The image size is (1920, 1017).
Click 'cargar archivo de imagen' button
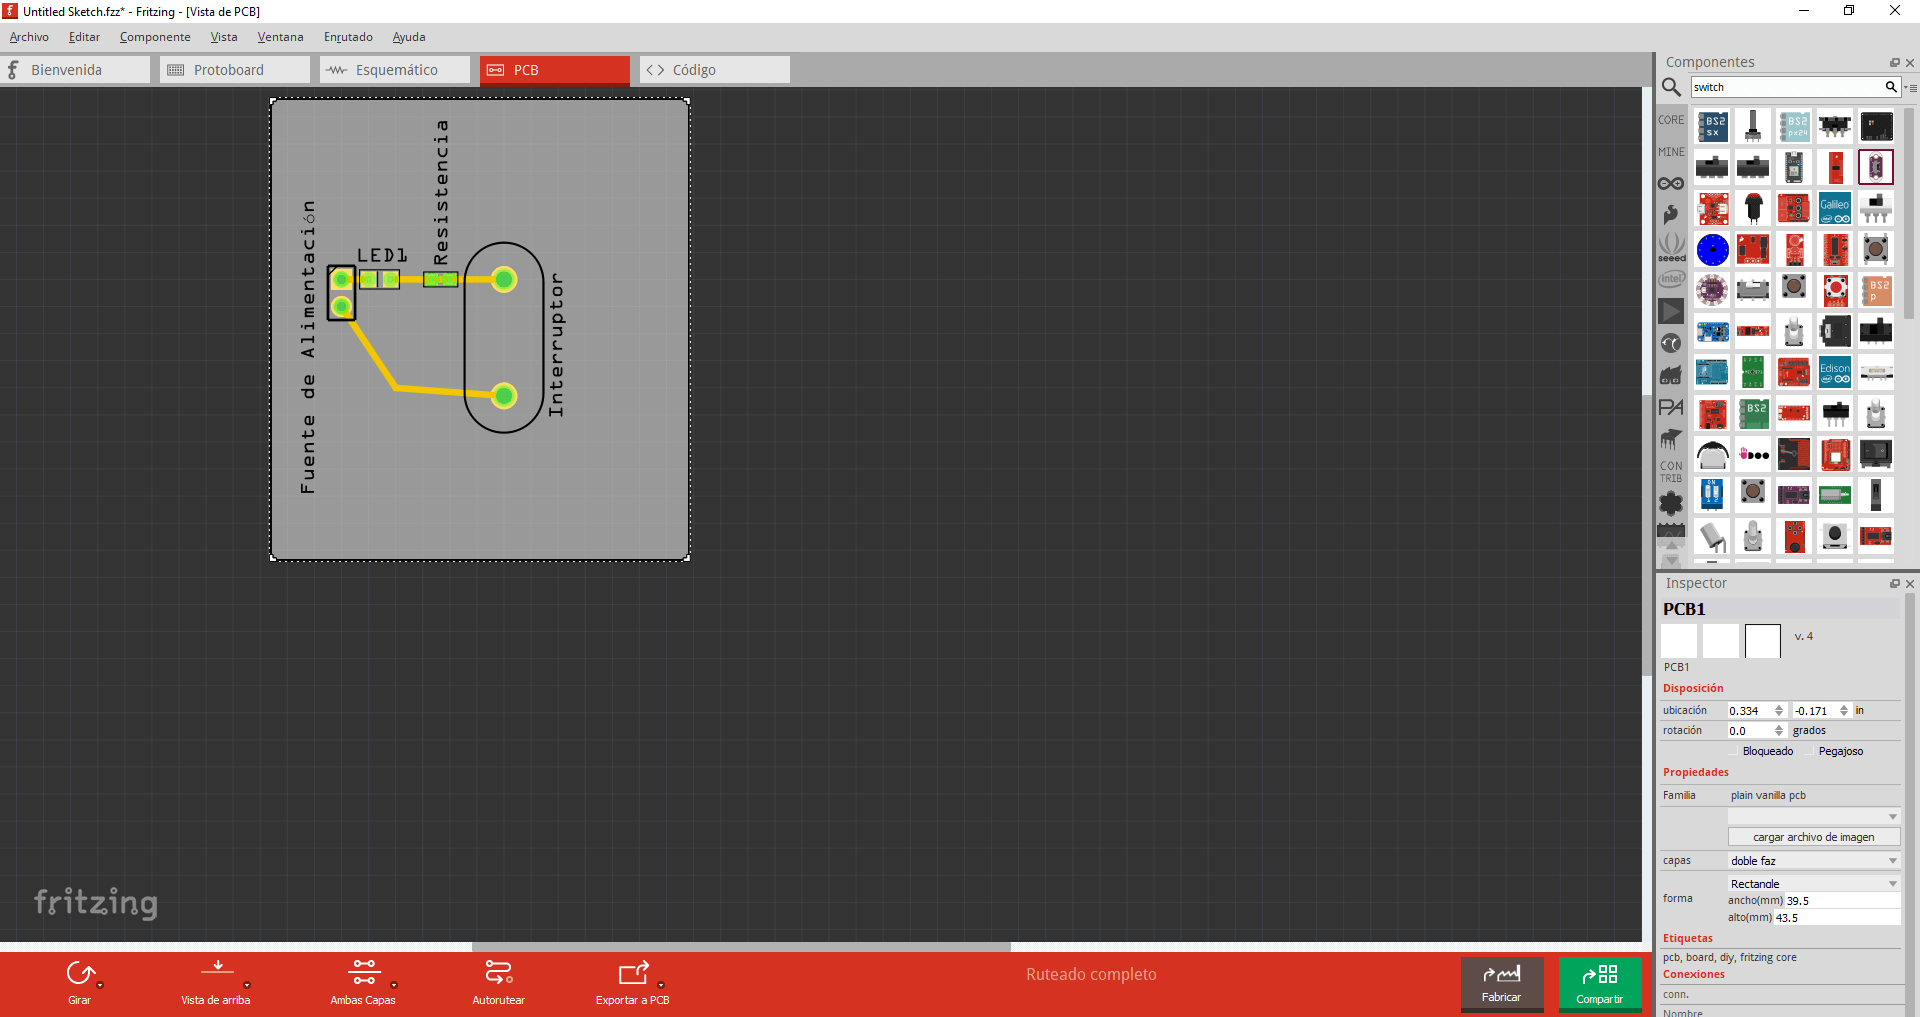(1813, 838)
